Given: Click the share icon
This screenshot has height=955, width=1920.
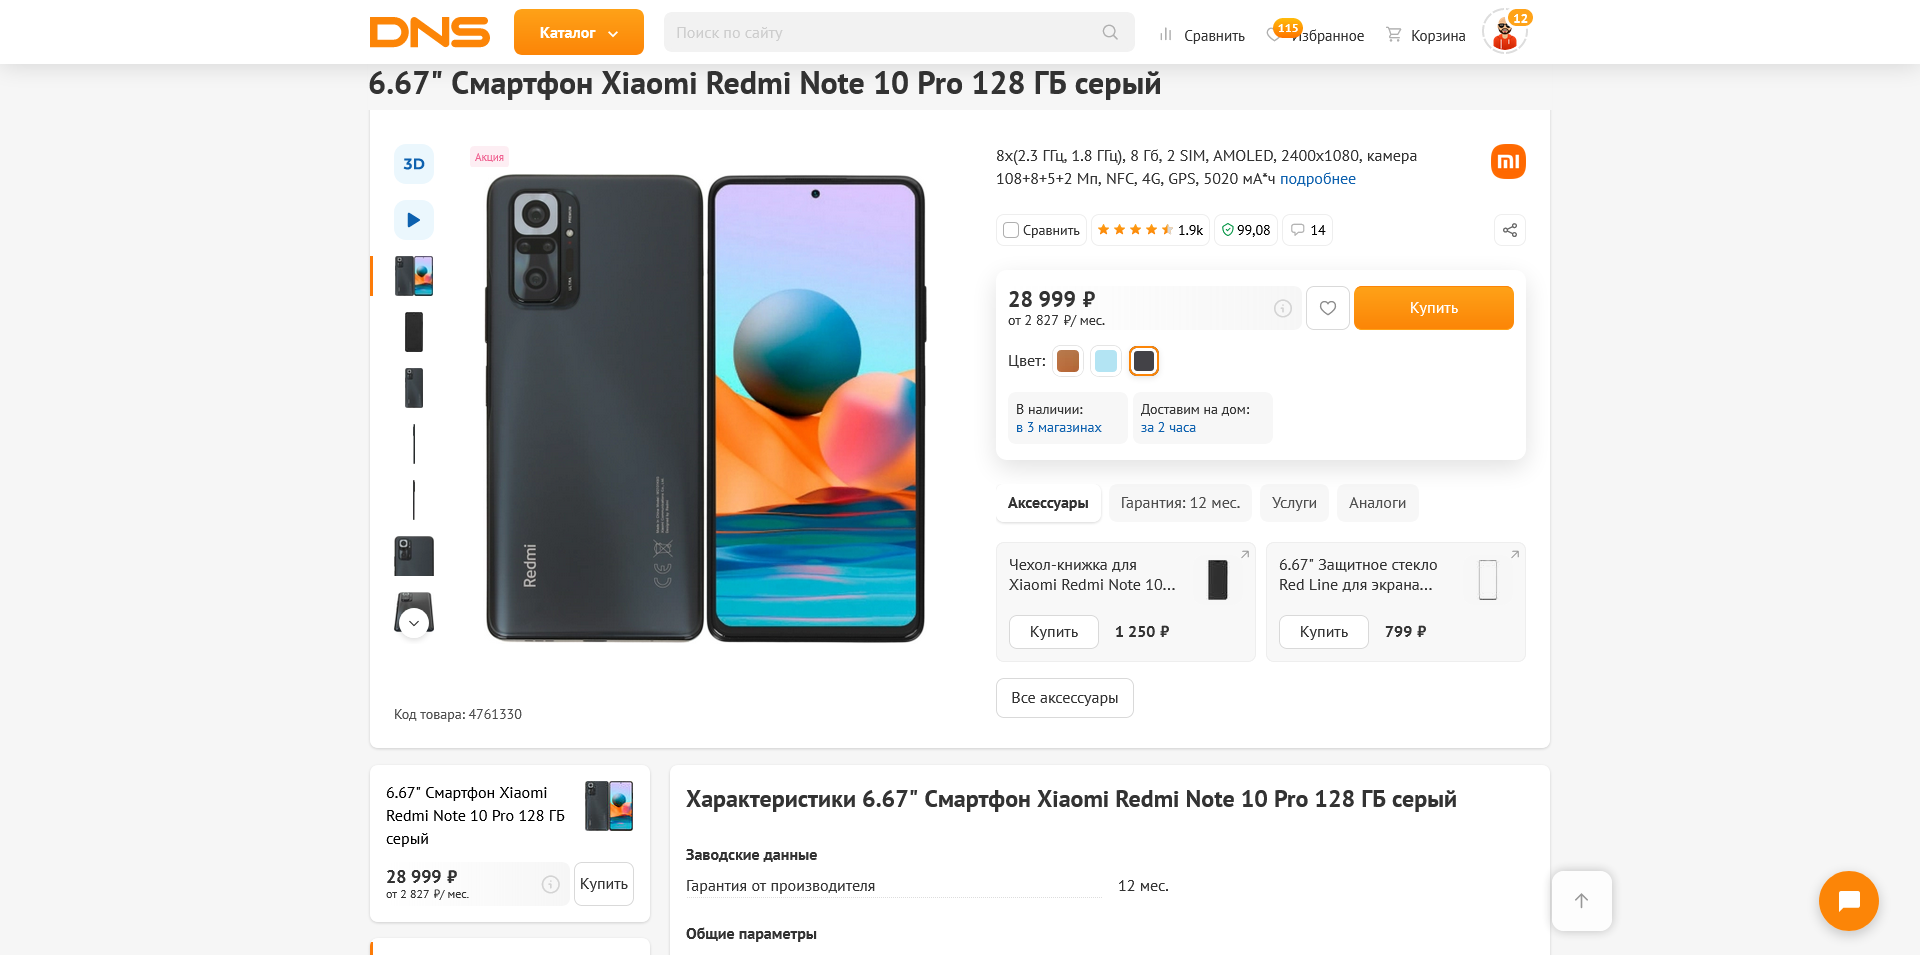Looking at the screenshot, I should [1510, 230].
